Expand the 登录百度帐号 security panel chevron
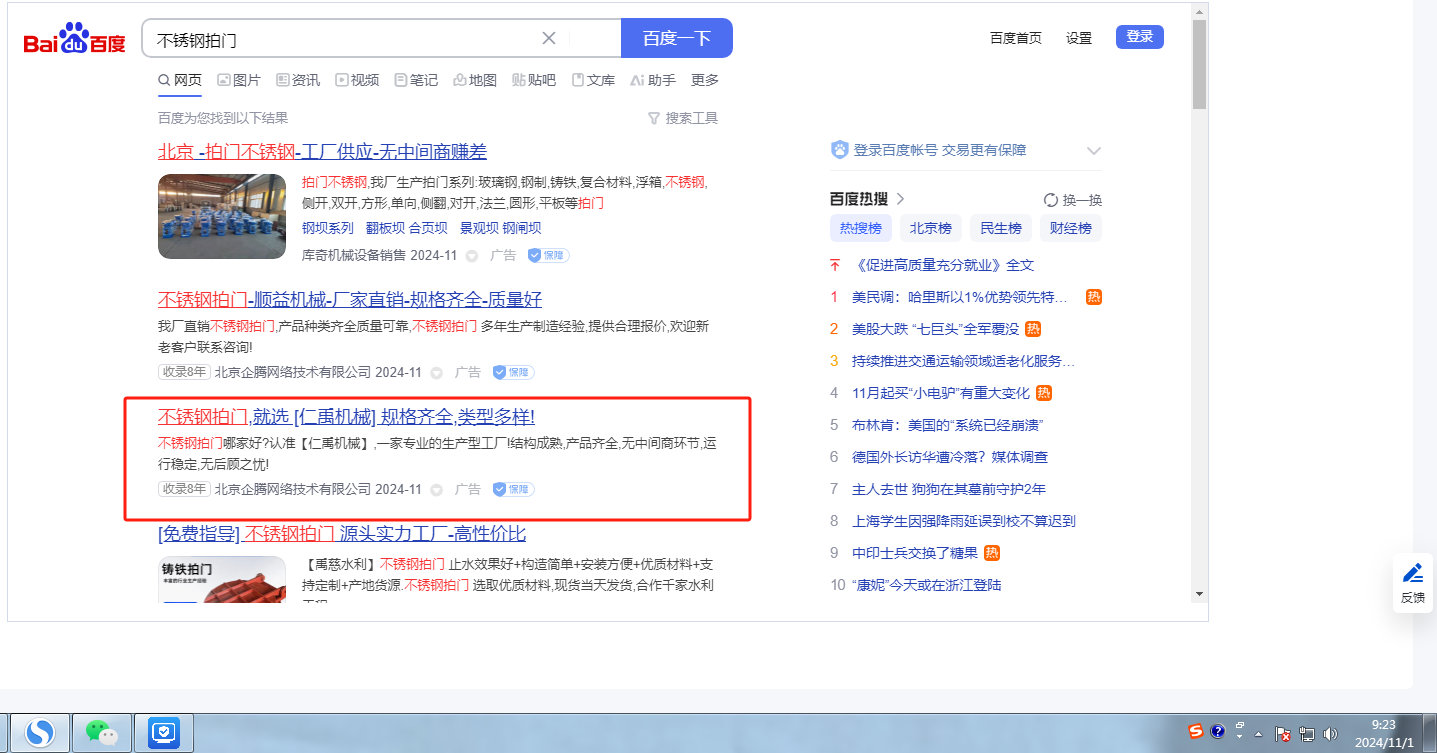Screen dimensions: 1437x753 (x=1093, y=151)
